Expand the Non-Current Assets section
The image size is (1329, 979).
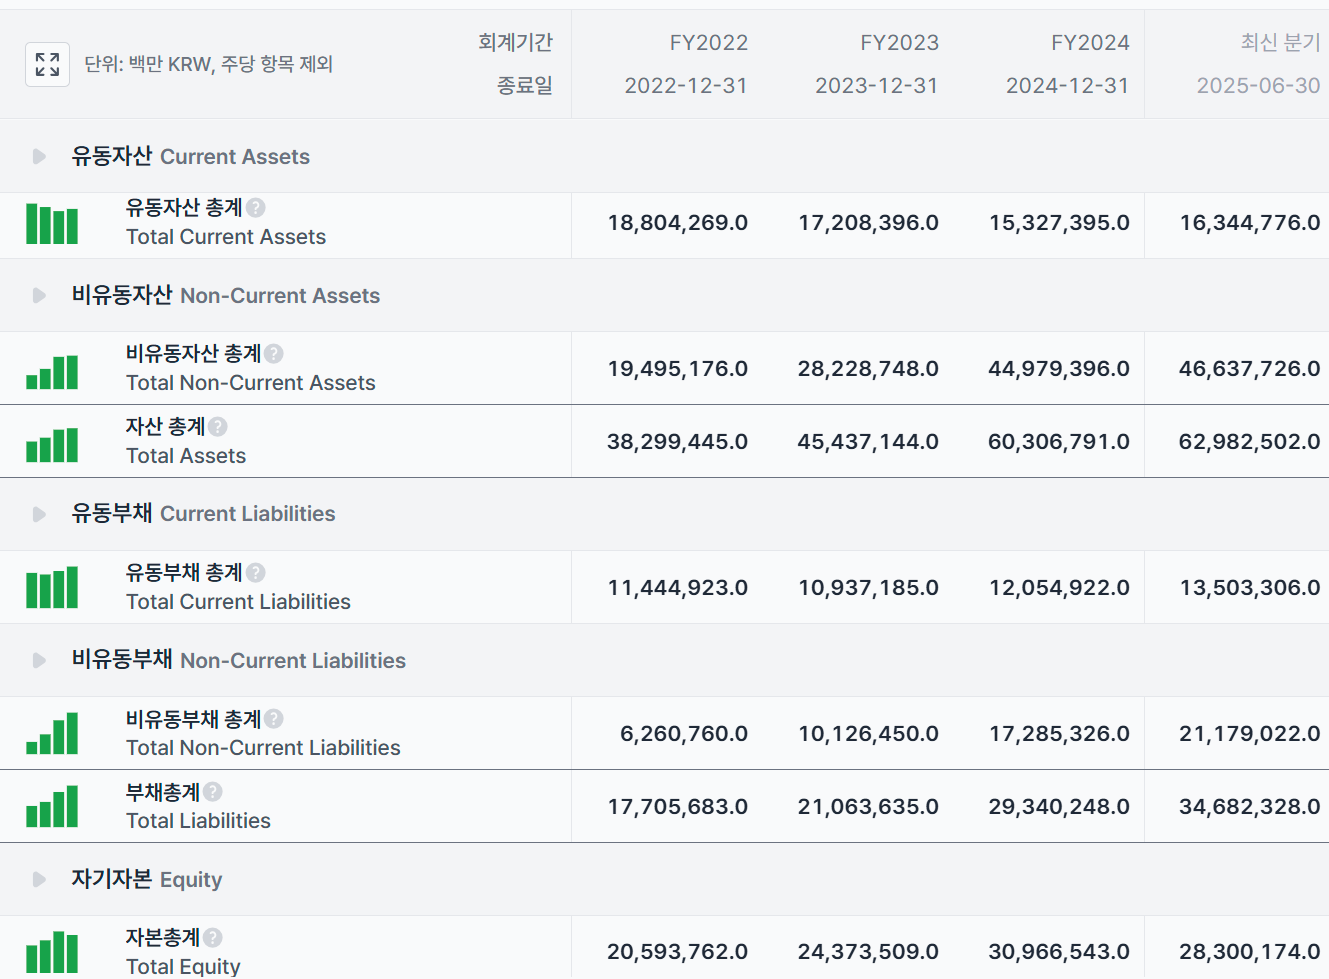[x=39, y=296]
